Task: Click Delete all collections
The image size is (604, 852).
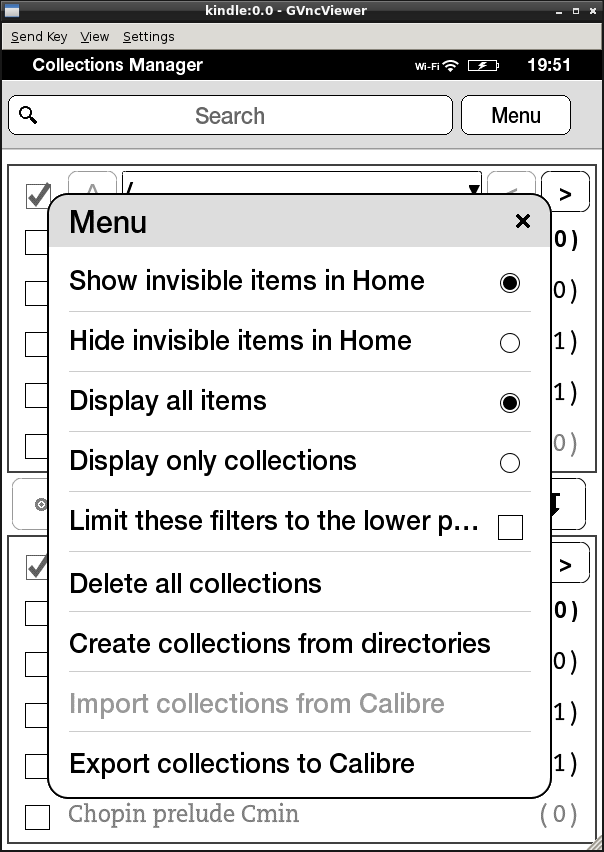Action: [196, 583]
